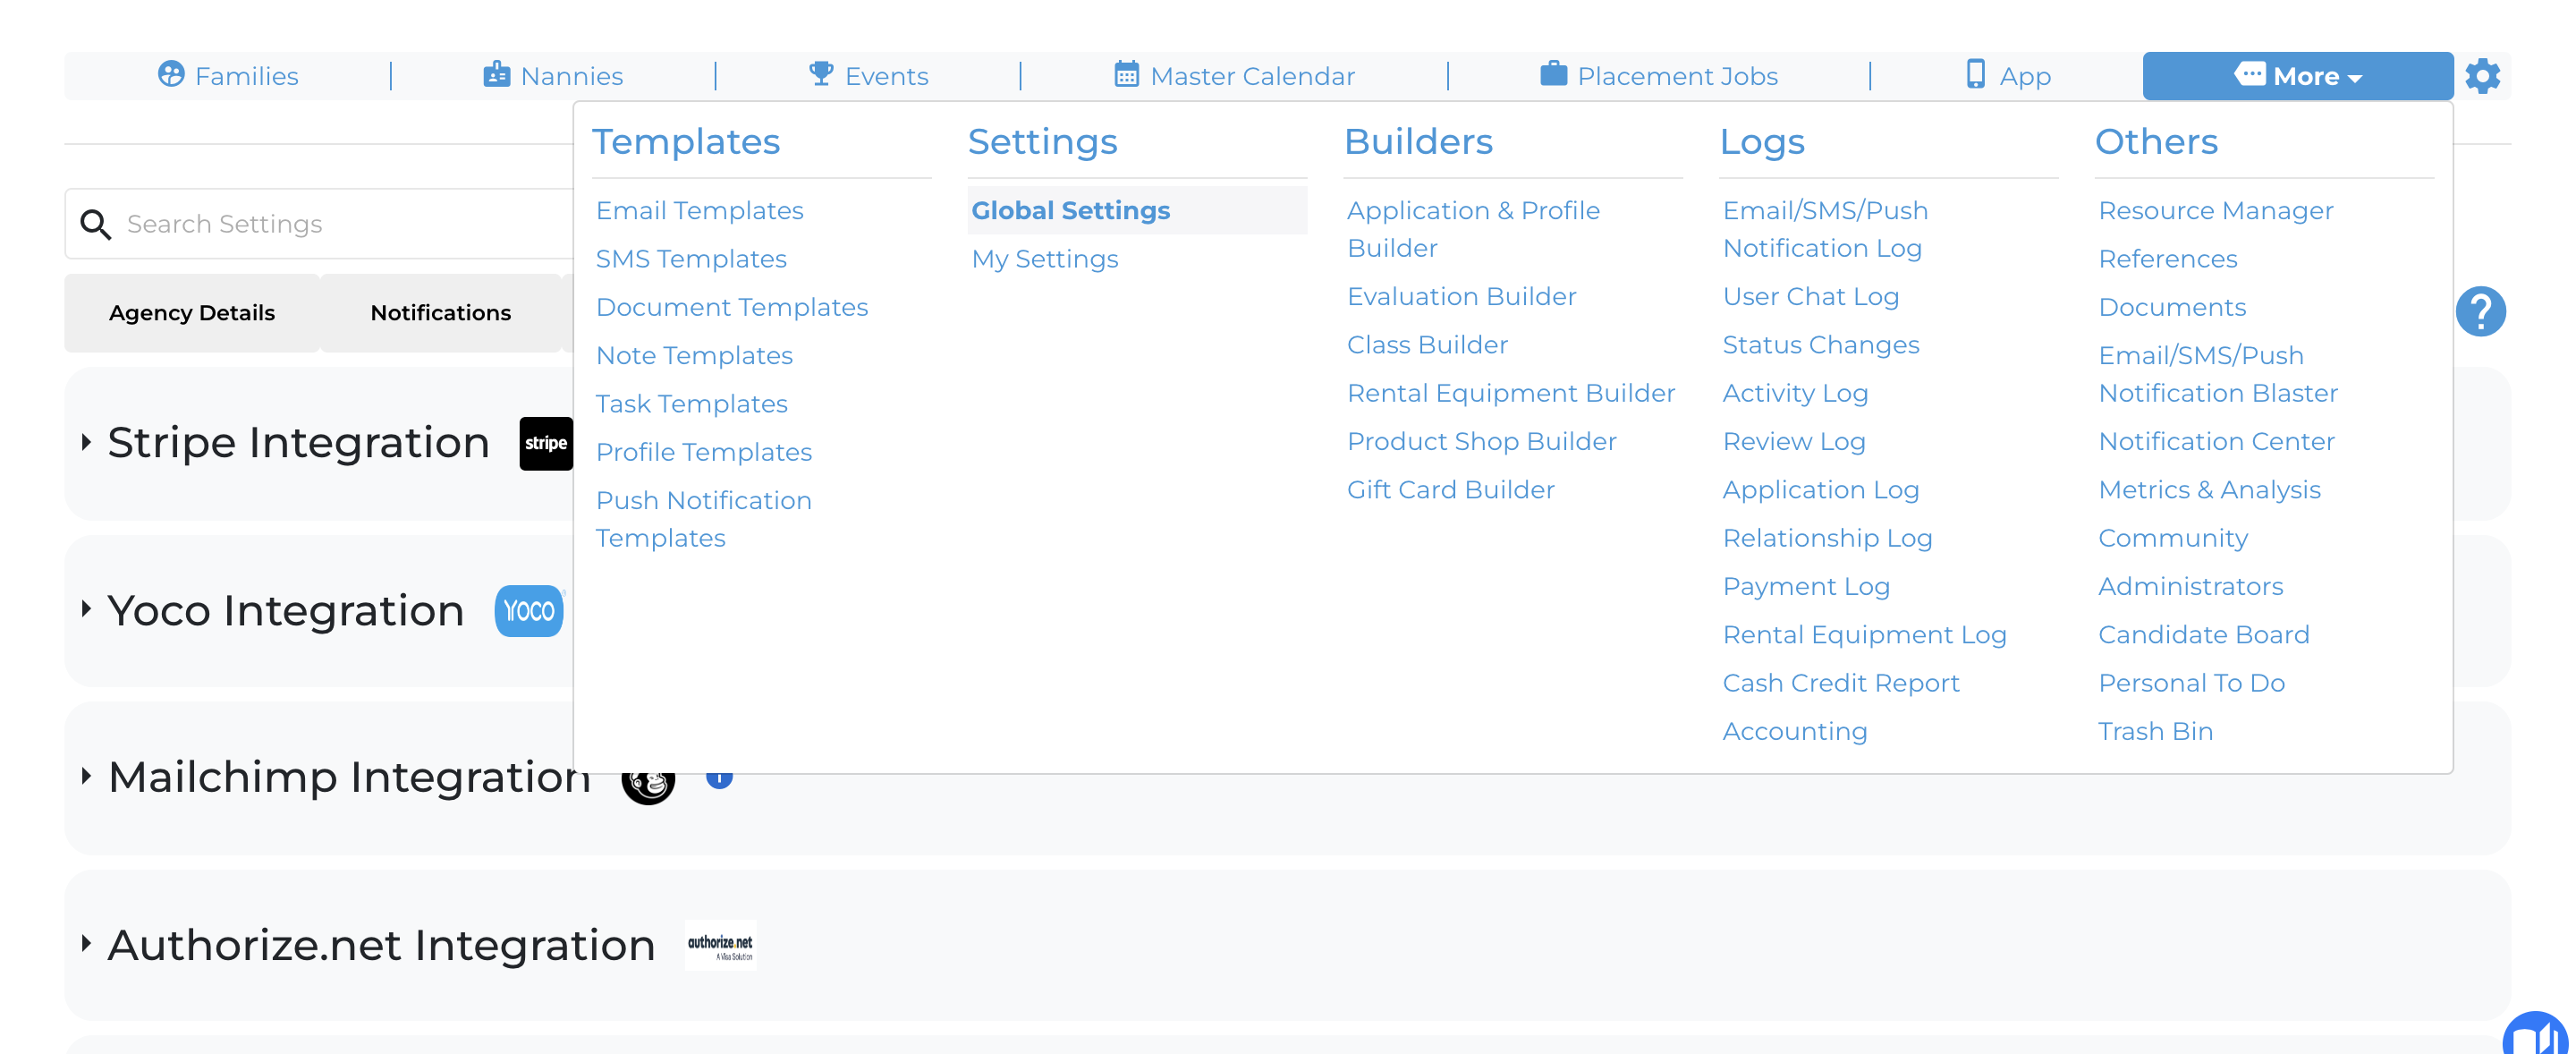Switch to the Notifications tab
2576x1054 pixels.
440,313
